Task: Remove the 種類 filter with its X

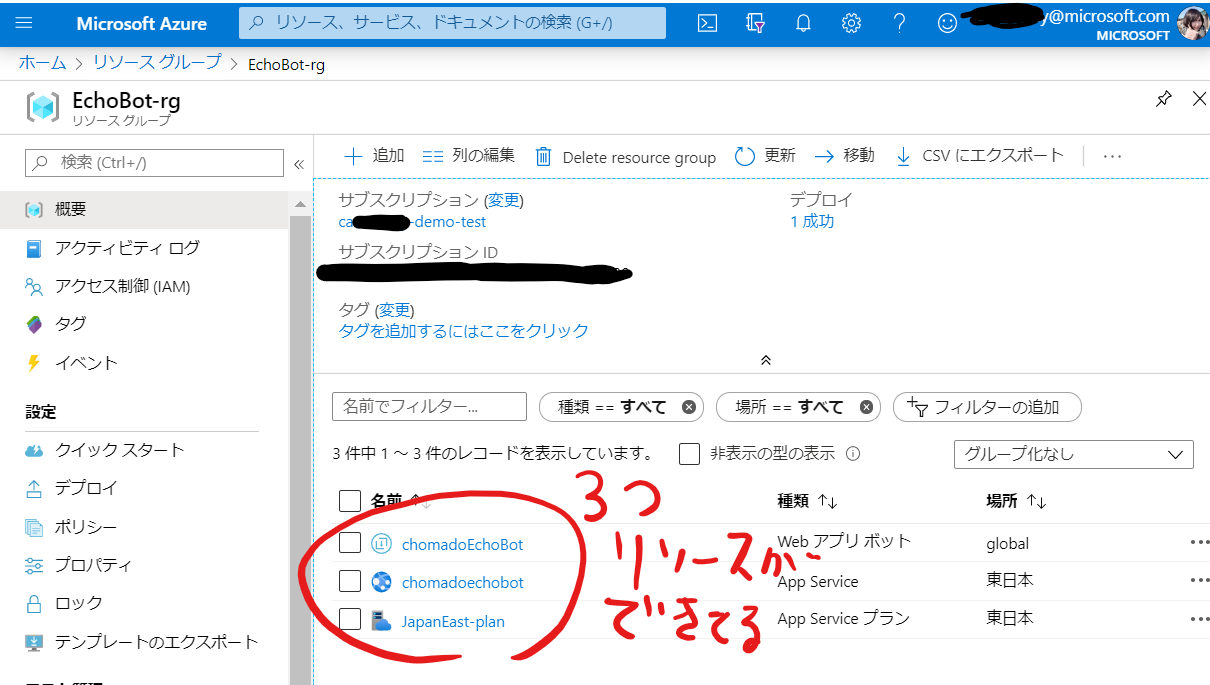Action: tap(688, 407)
